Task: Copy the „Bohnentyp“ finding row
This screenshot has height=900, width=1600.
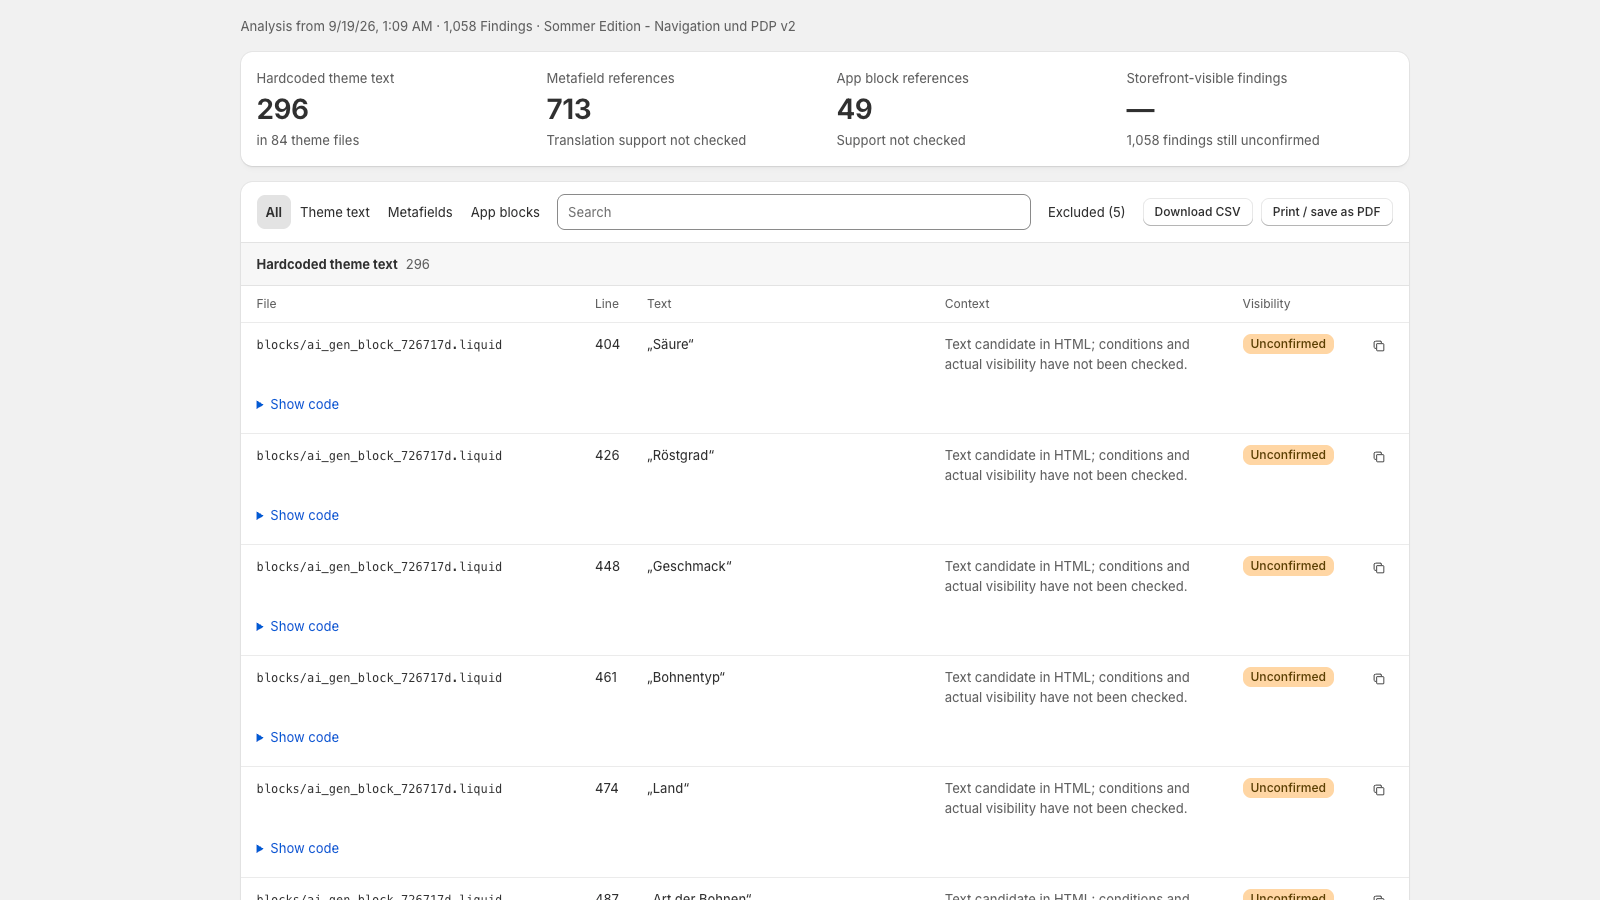Action: tap(1379, 679)
